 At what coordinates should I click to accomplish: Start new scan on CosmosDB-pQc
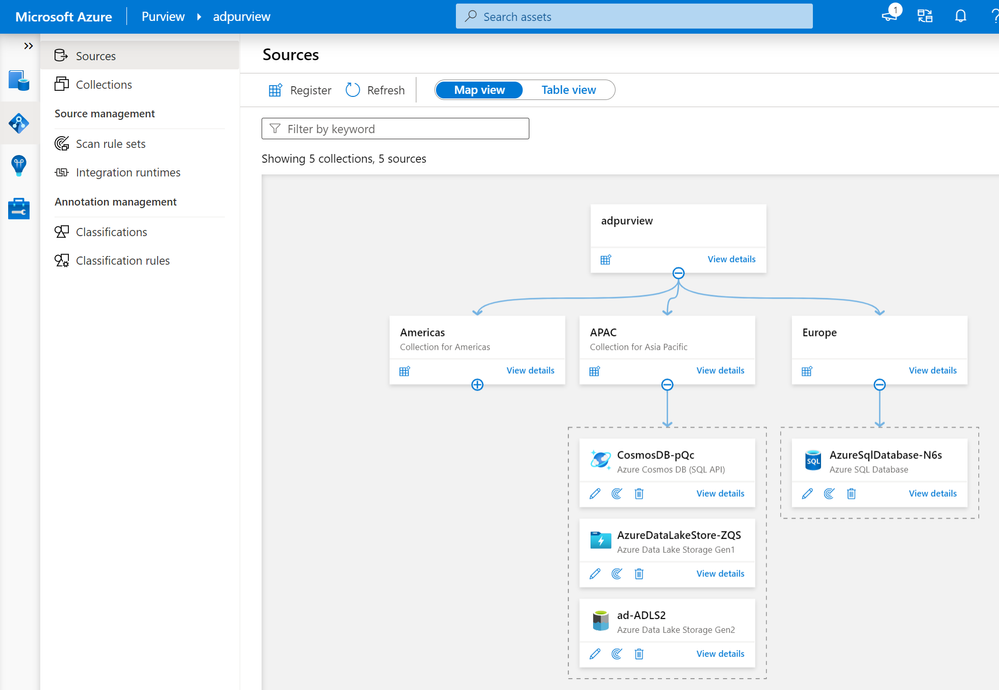[617, 494]
